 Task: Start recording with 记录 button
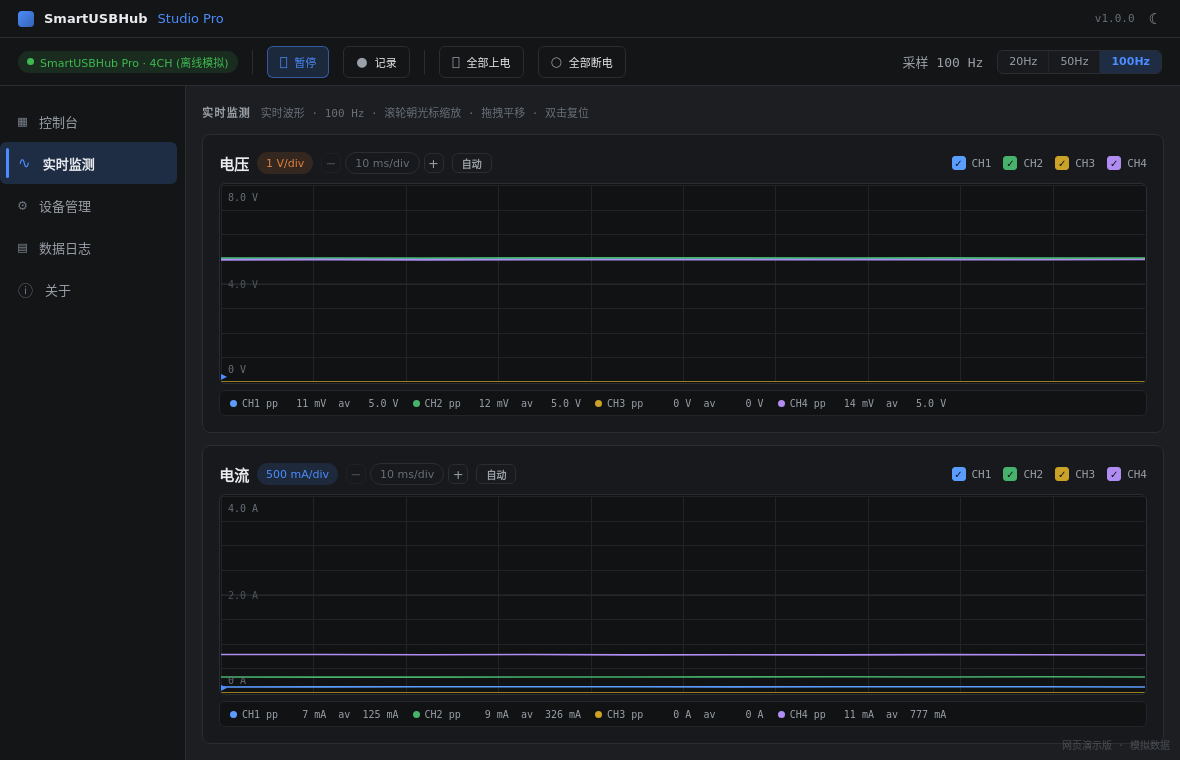[376, 62]
